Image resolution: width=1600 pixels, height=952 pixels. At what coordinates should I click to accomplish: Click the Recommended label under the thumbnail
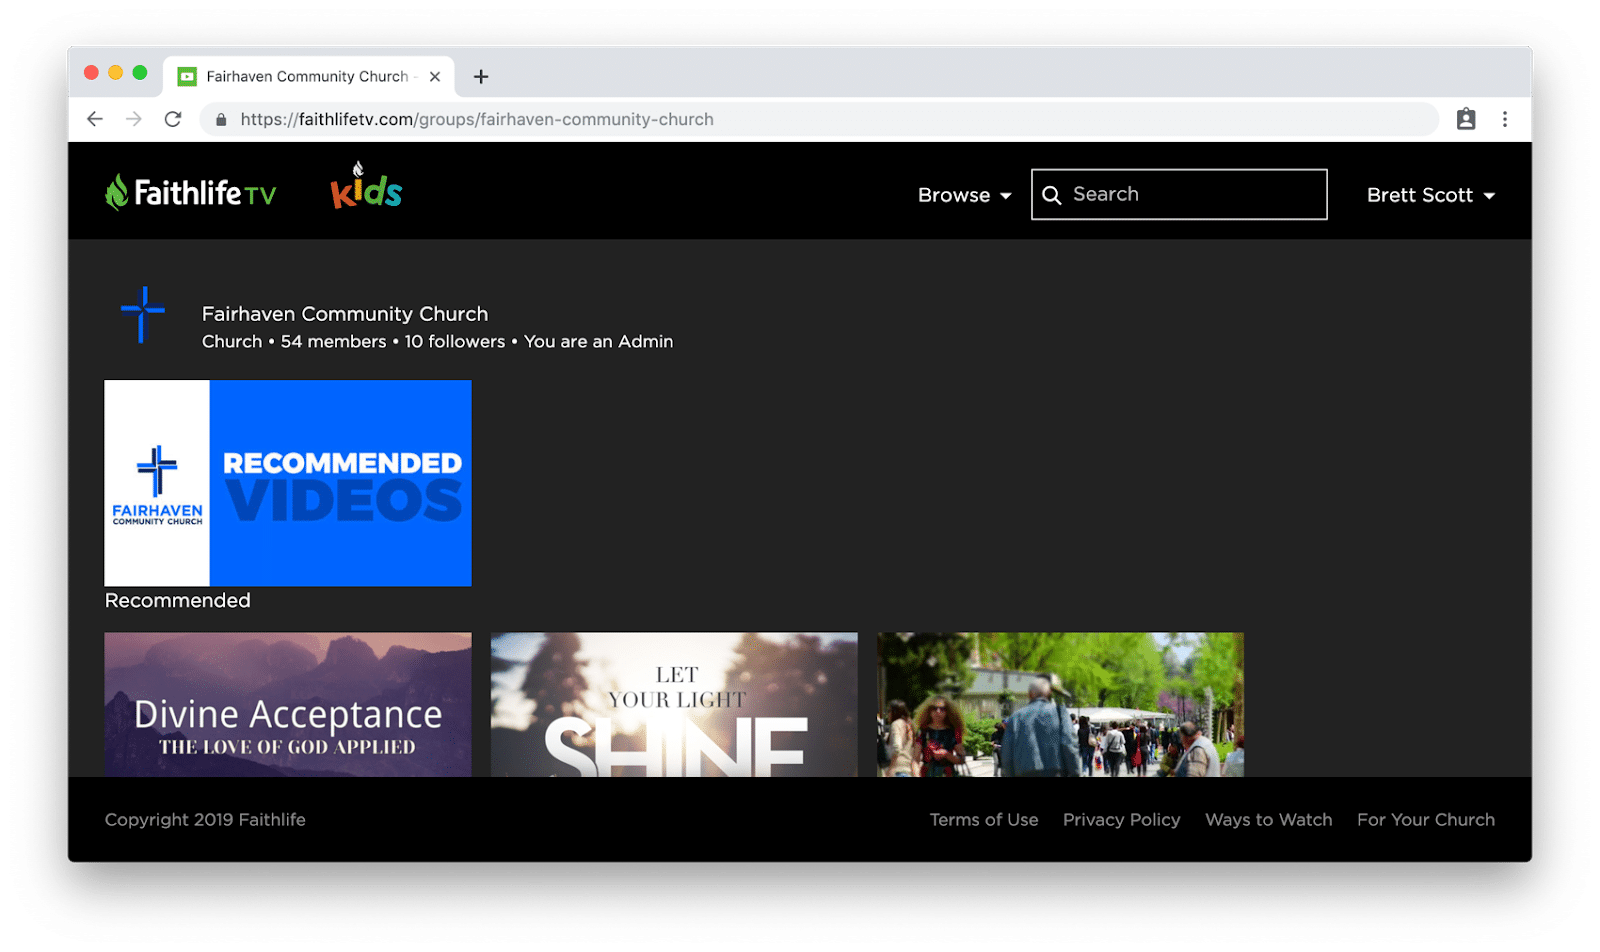tap(178, 600)
